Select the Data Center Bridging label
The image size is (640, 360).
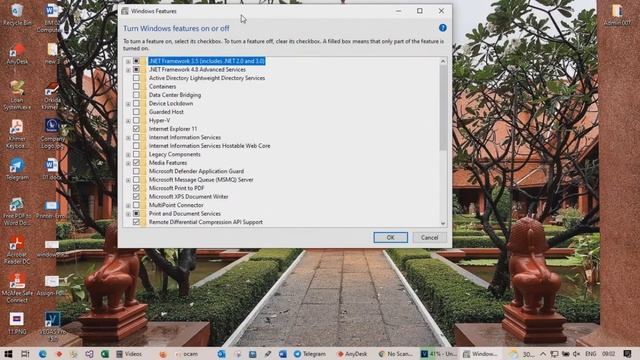pos(175,95)
